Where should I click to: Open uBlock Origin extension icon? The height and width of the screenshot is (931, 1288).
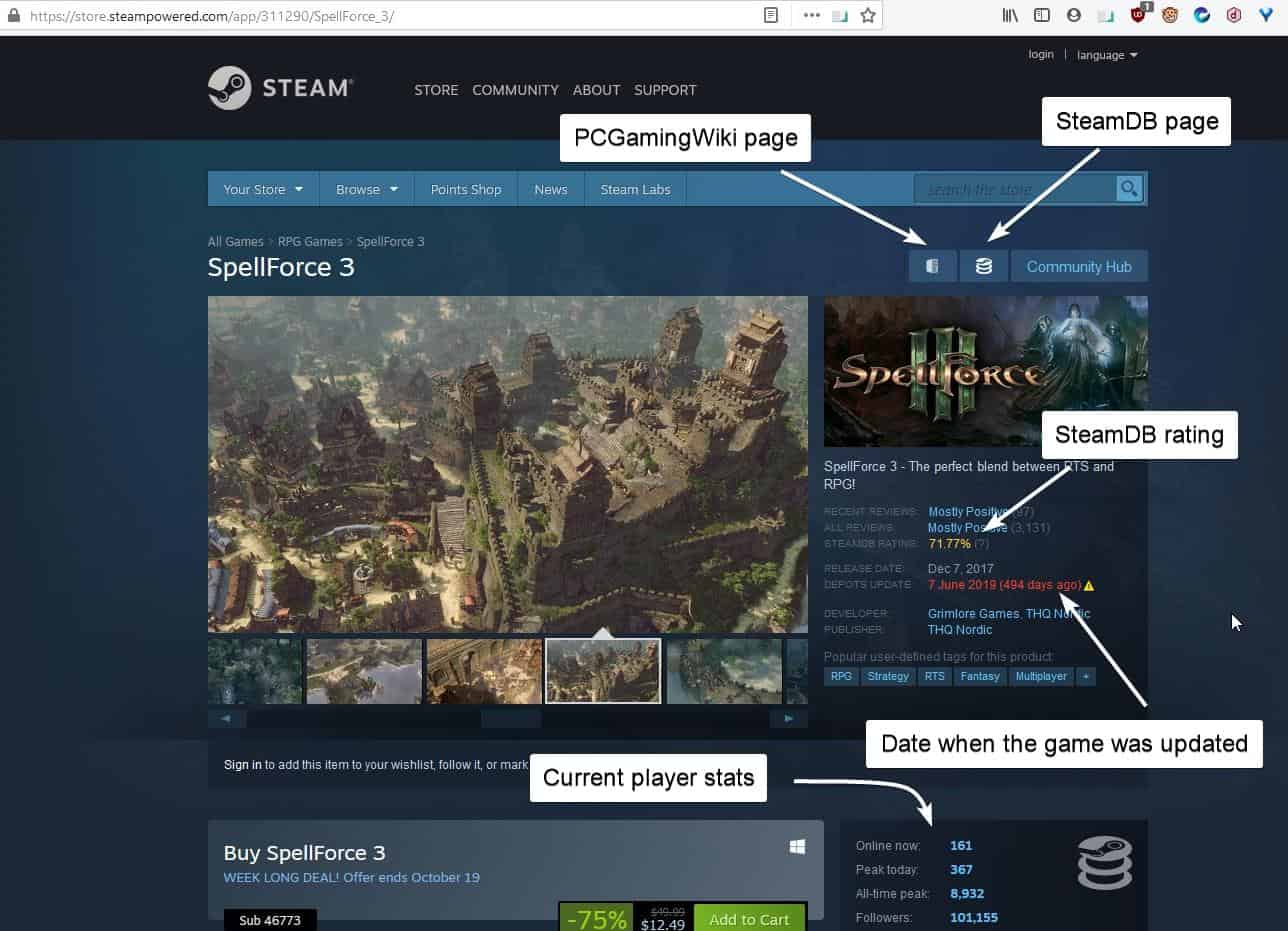click(1139, 14)
